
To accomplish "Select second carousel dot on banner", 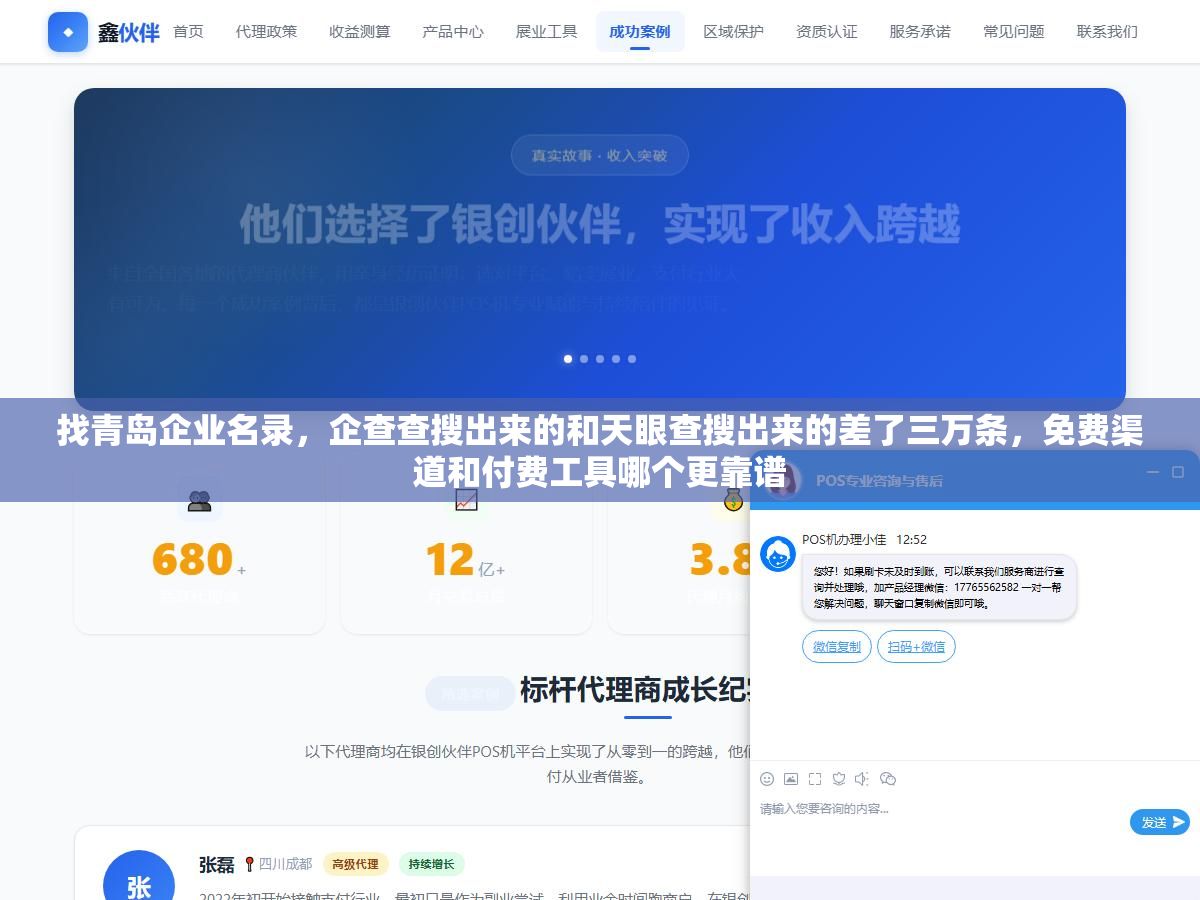I will click(584, 358).
